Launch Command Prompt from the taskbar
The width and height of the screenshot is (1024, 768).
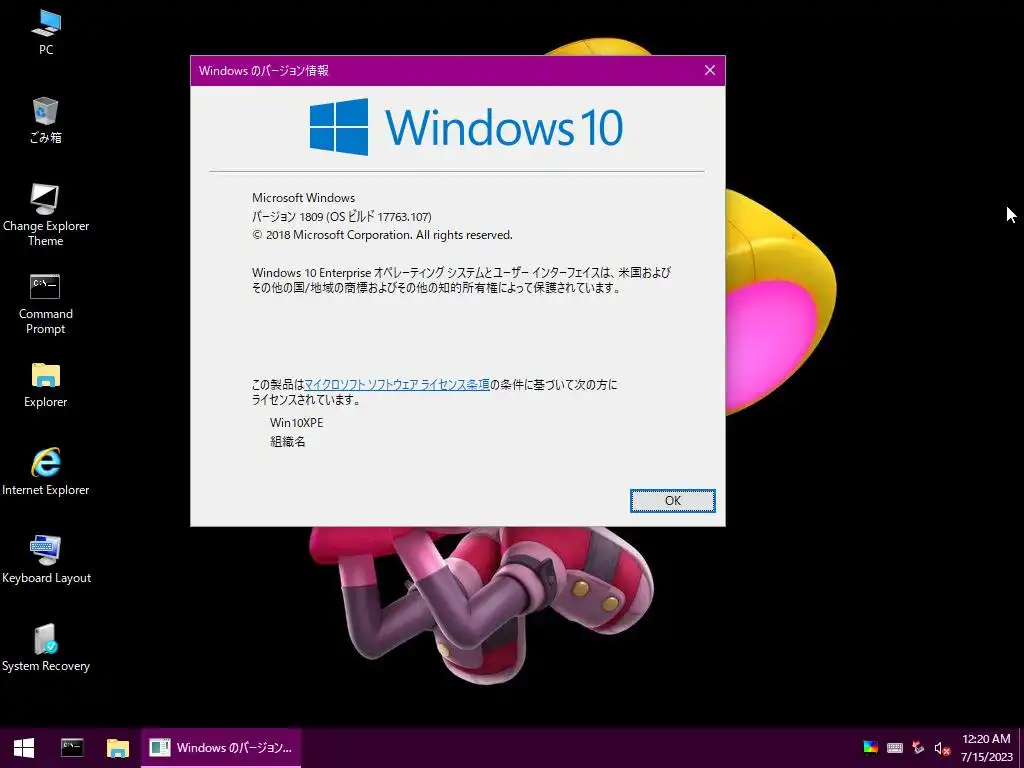[72, 748]
